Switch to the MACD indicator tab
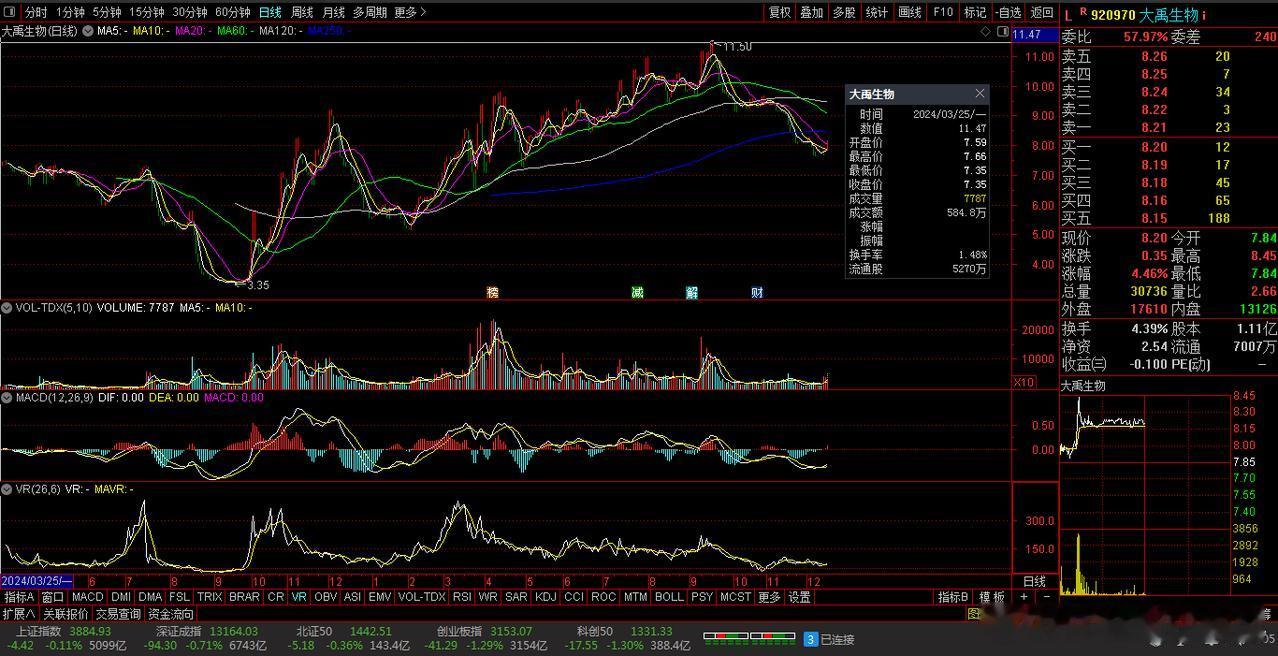The width and height of the screenshot is (1278, 656). click(87, 597)
